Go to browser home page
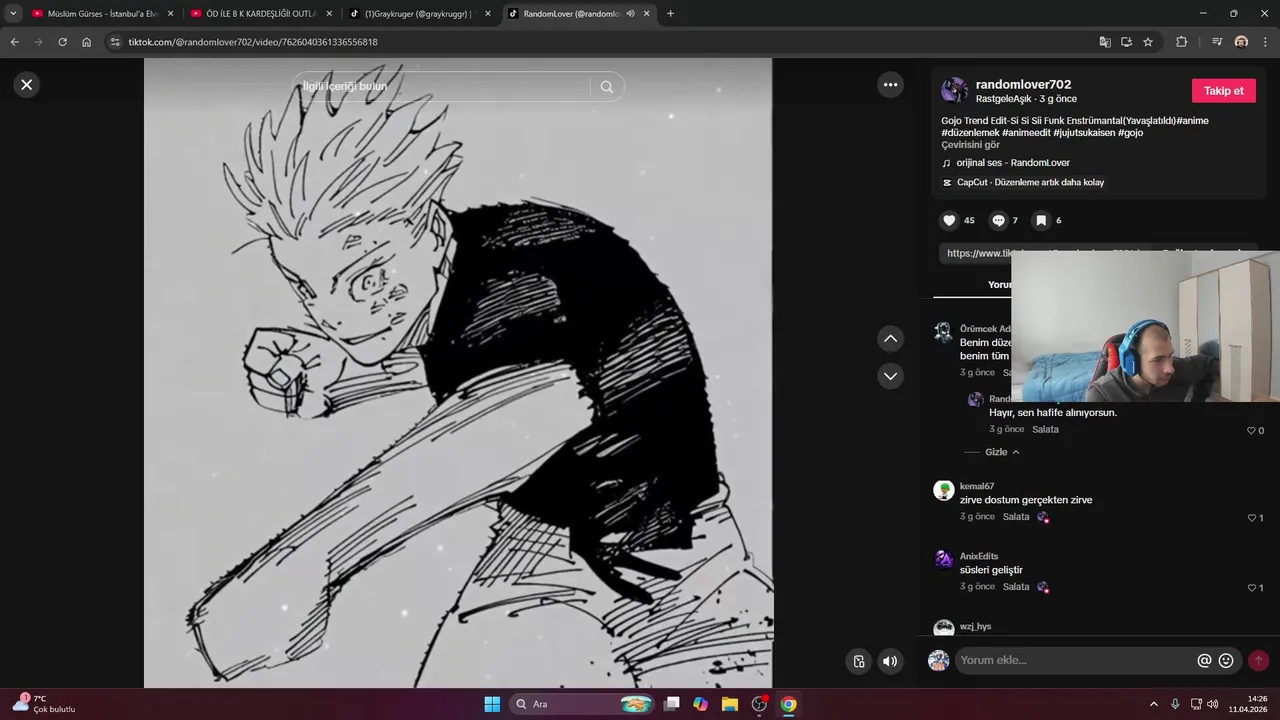The height and width of the screenshot is (720, 1280). tap(86, 42)
